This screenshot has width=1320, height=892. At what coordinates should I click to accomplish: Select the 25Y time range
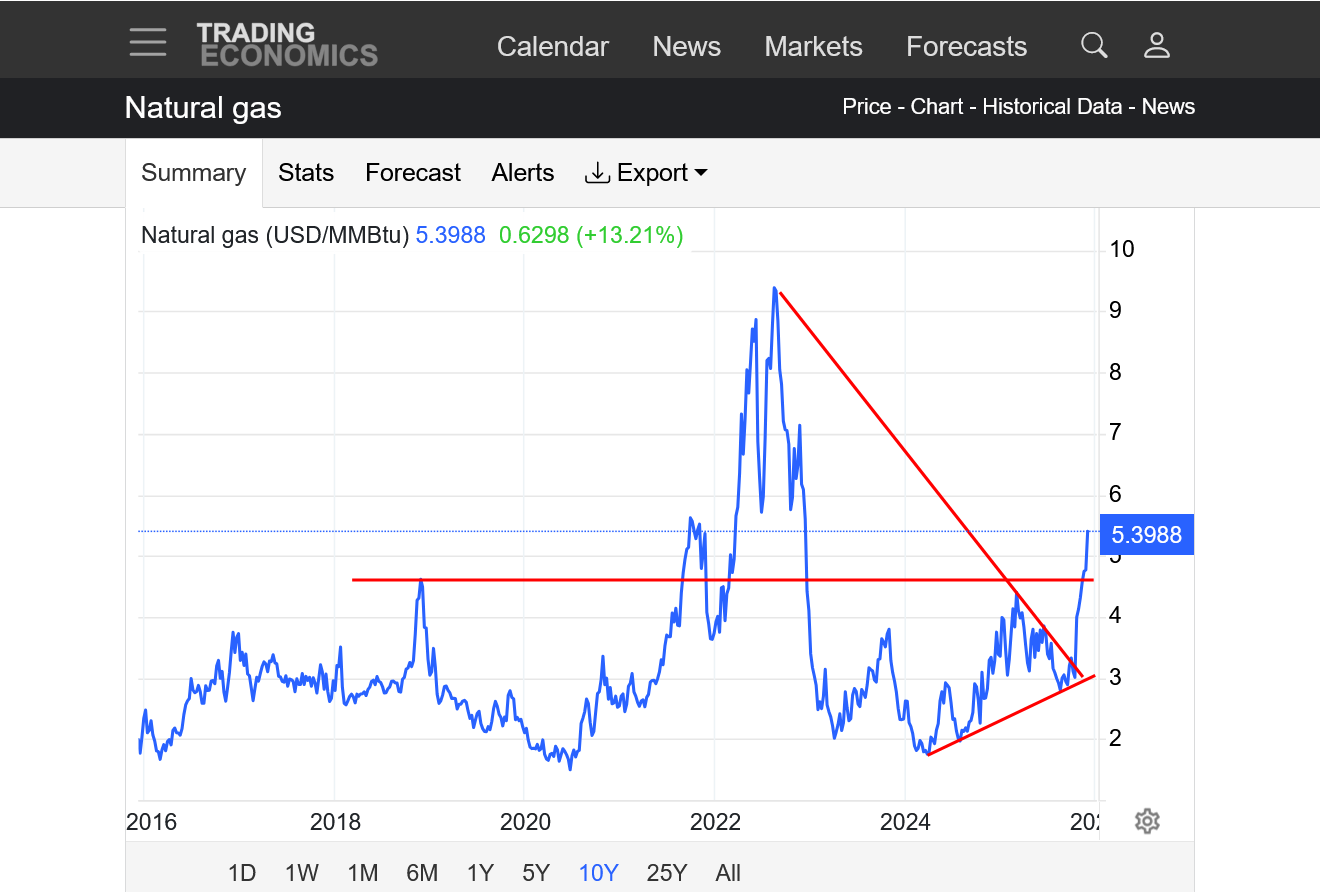click(667, 873)
